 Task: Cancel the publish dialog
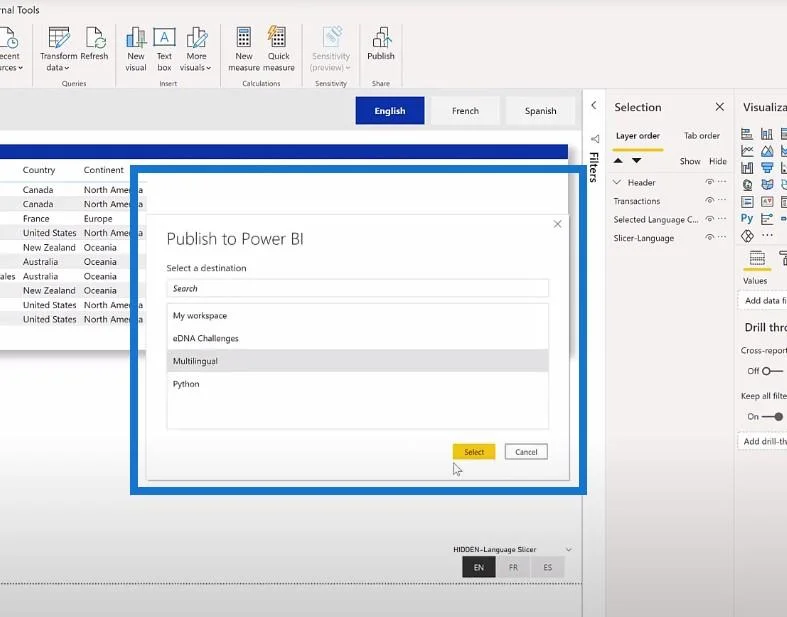tap(526, 452)
